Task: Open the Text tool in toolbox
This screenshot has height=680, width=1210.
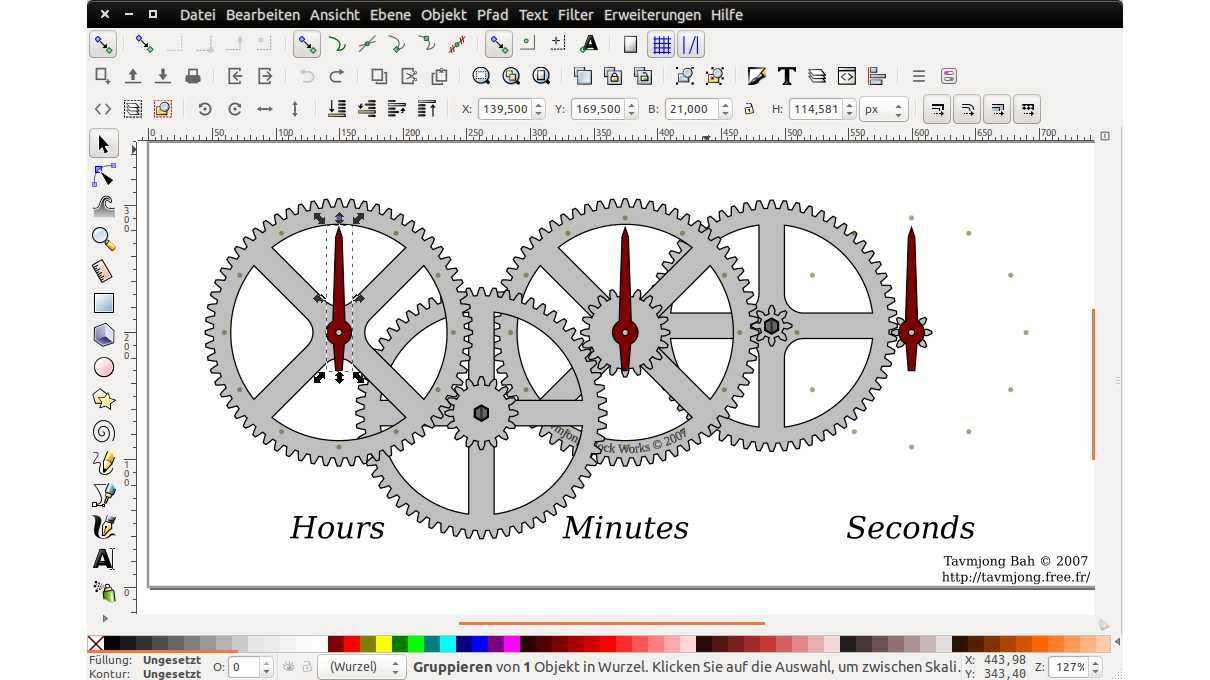Action: click(104, 559)
